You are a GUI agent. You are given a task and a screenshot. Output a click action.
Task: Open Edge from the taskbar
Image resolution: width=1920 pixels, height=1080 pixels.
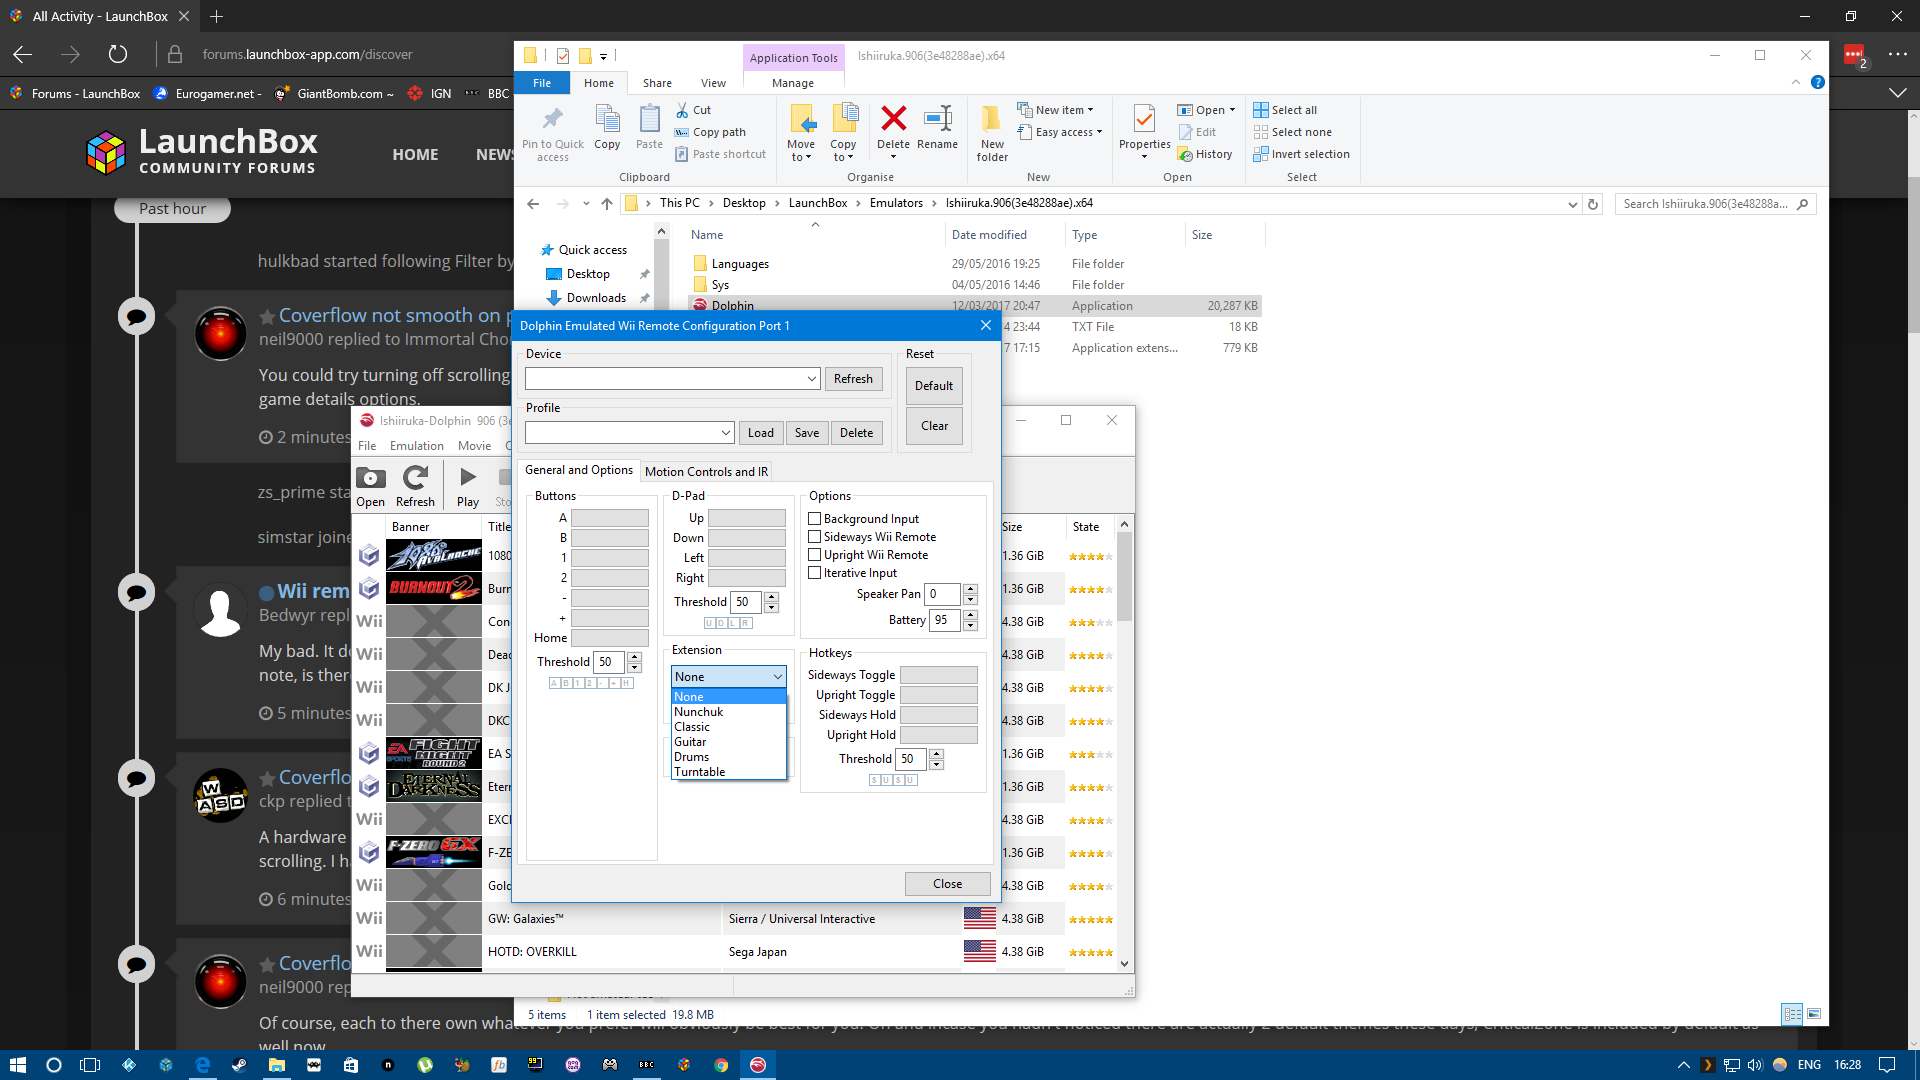202,1065
